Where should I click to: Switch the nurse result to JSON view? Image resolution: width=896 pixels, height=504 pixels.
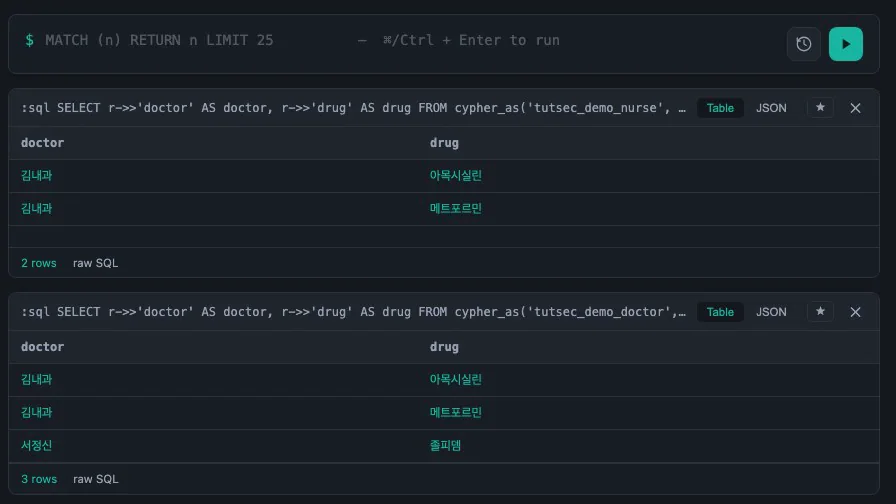pos(771,108)
